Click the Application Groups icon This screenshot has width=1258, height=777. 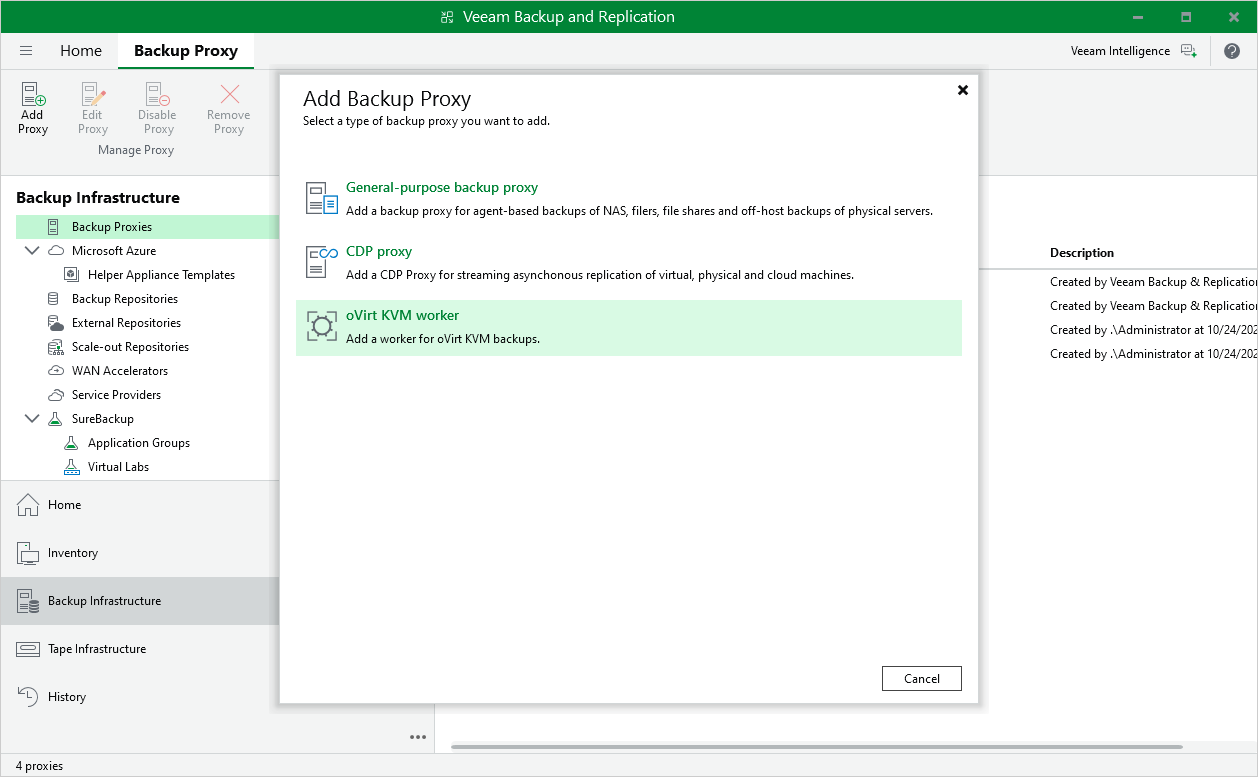pos(71,443)
